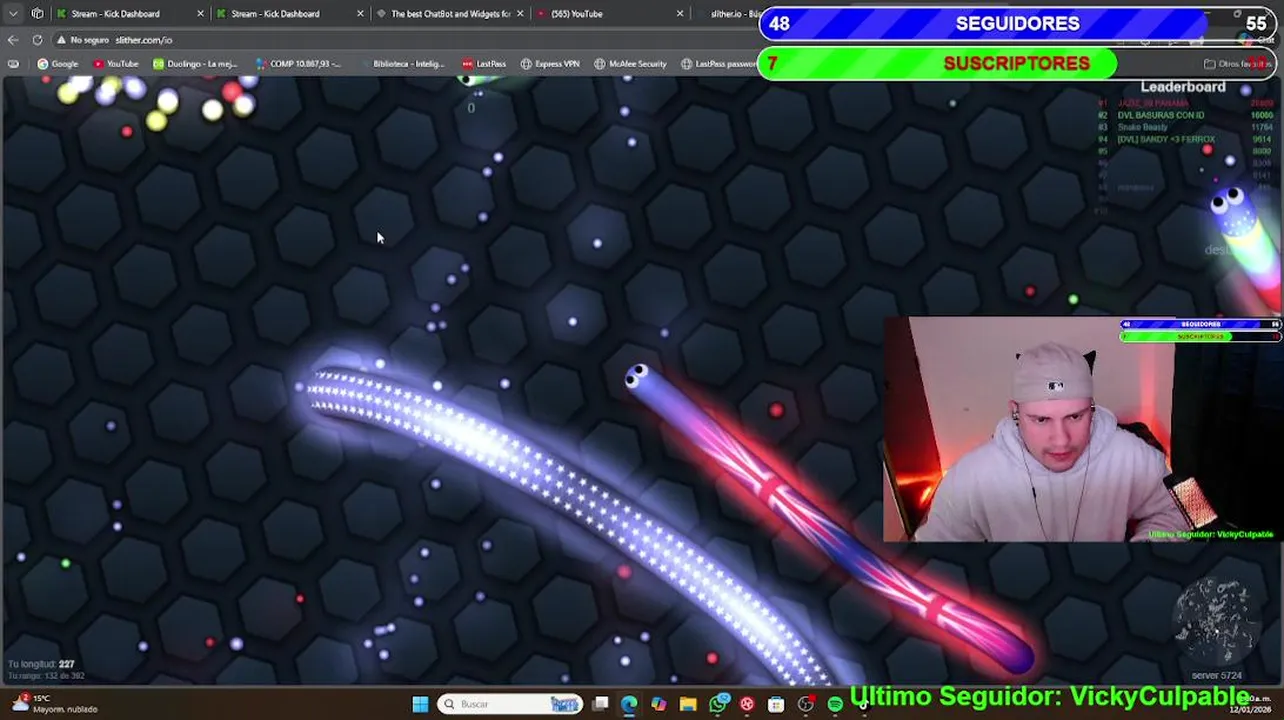
Task: Click the circular minimap in the game
Action: coord(1213,621)
